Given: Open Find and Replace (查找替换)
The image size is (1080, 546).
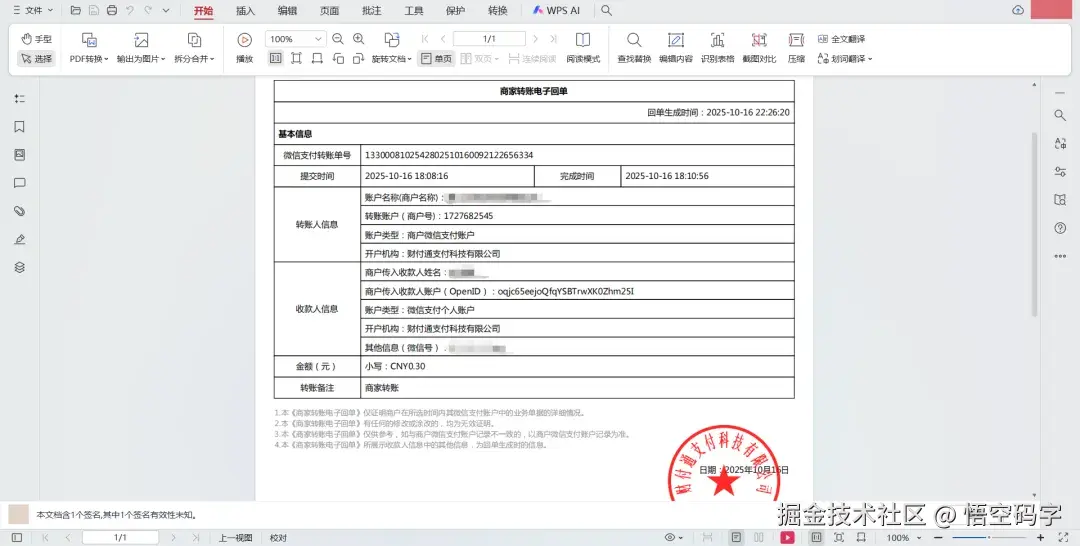Looking at the screenshot, I should click(634, 48).
